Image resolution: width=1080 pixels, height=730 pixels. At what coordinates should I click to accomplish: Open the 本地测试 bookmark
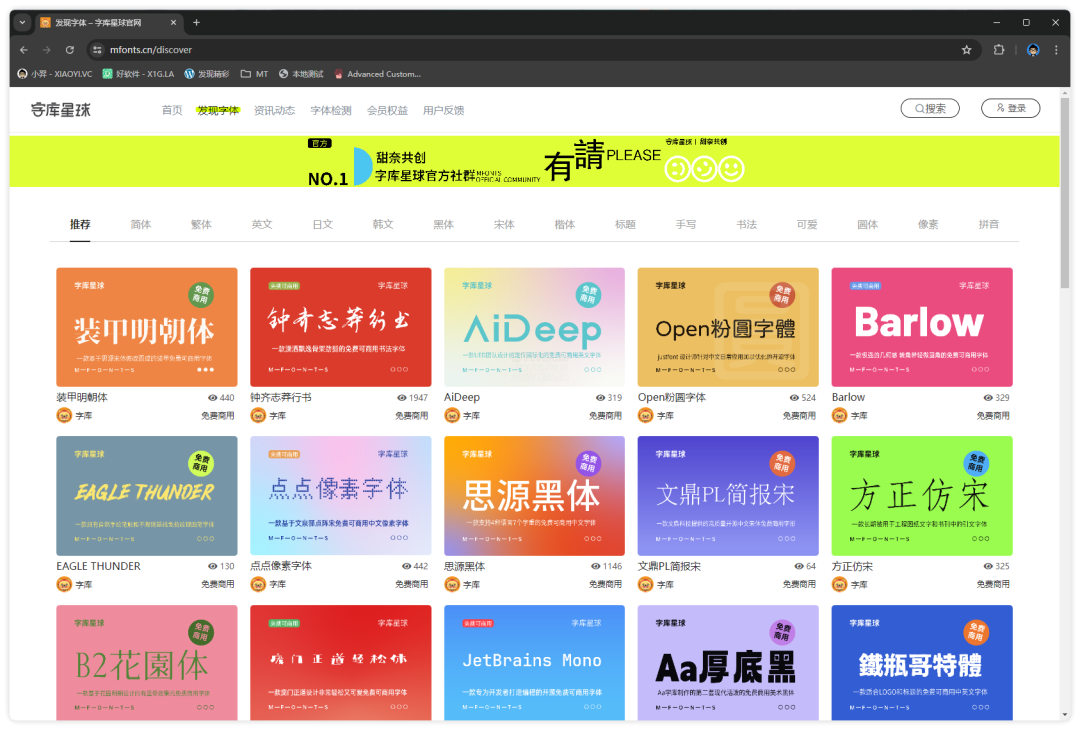301,74
